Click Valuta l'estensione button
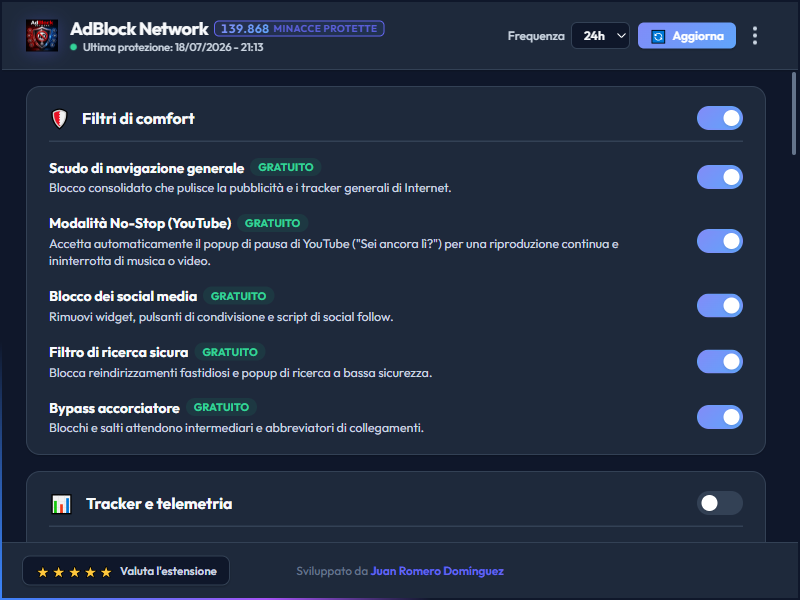 [x=126, y=571]
